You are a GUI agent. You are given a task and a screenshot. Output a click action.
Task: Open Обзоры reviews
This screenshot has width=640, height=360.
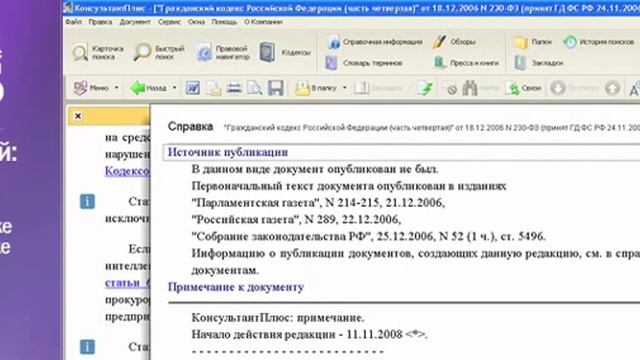(455, 42)
